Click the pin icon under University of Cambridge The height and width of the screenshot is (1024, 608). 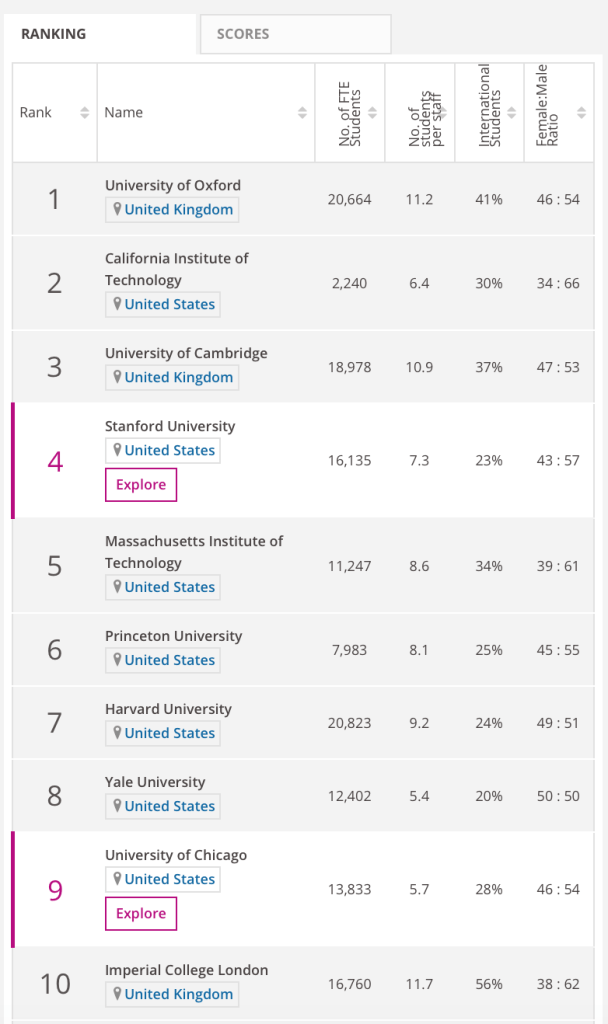click(x=117, y=378)
